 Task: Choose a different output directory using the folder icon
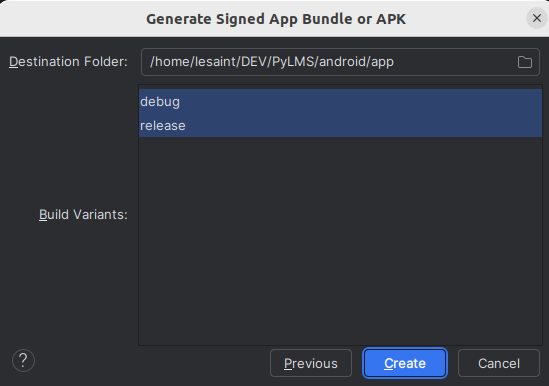click(x=524, y=62)
